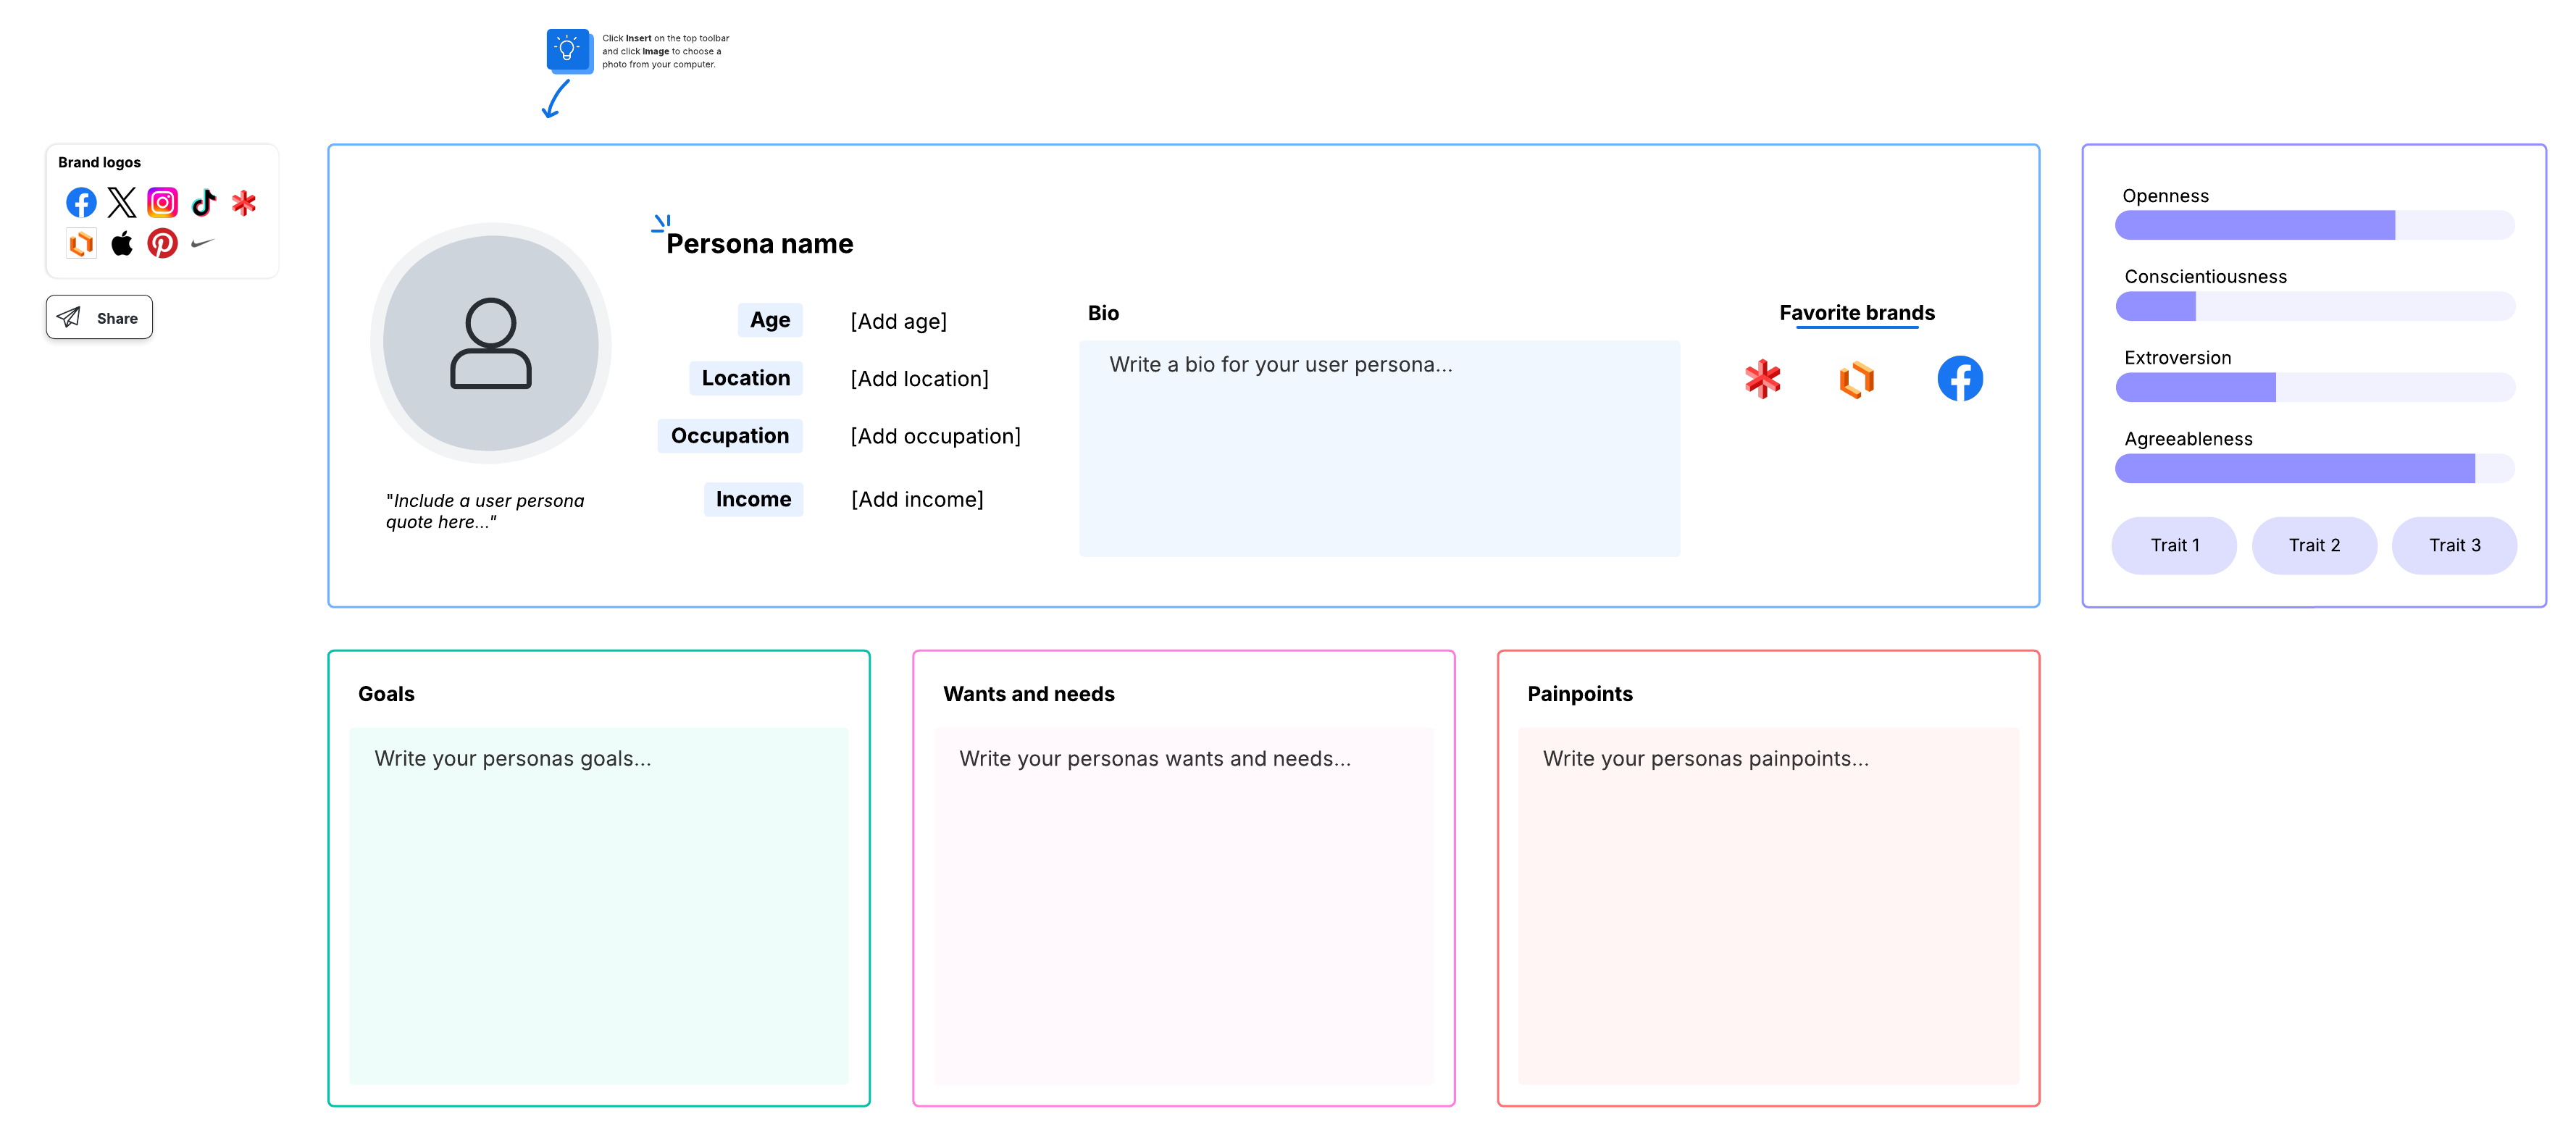Select the Pinterest logo
The height and width of the screenshot is (1135, 2576).
(162, 242)
